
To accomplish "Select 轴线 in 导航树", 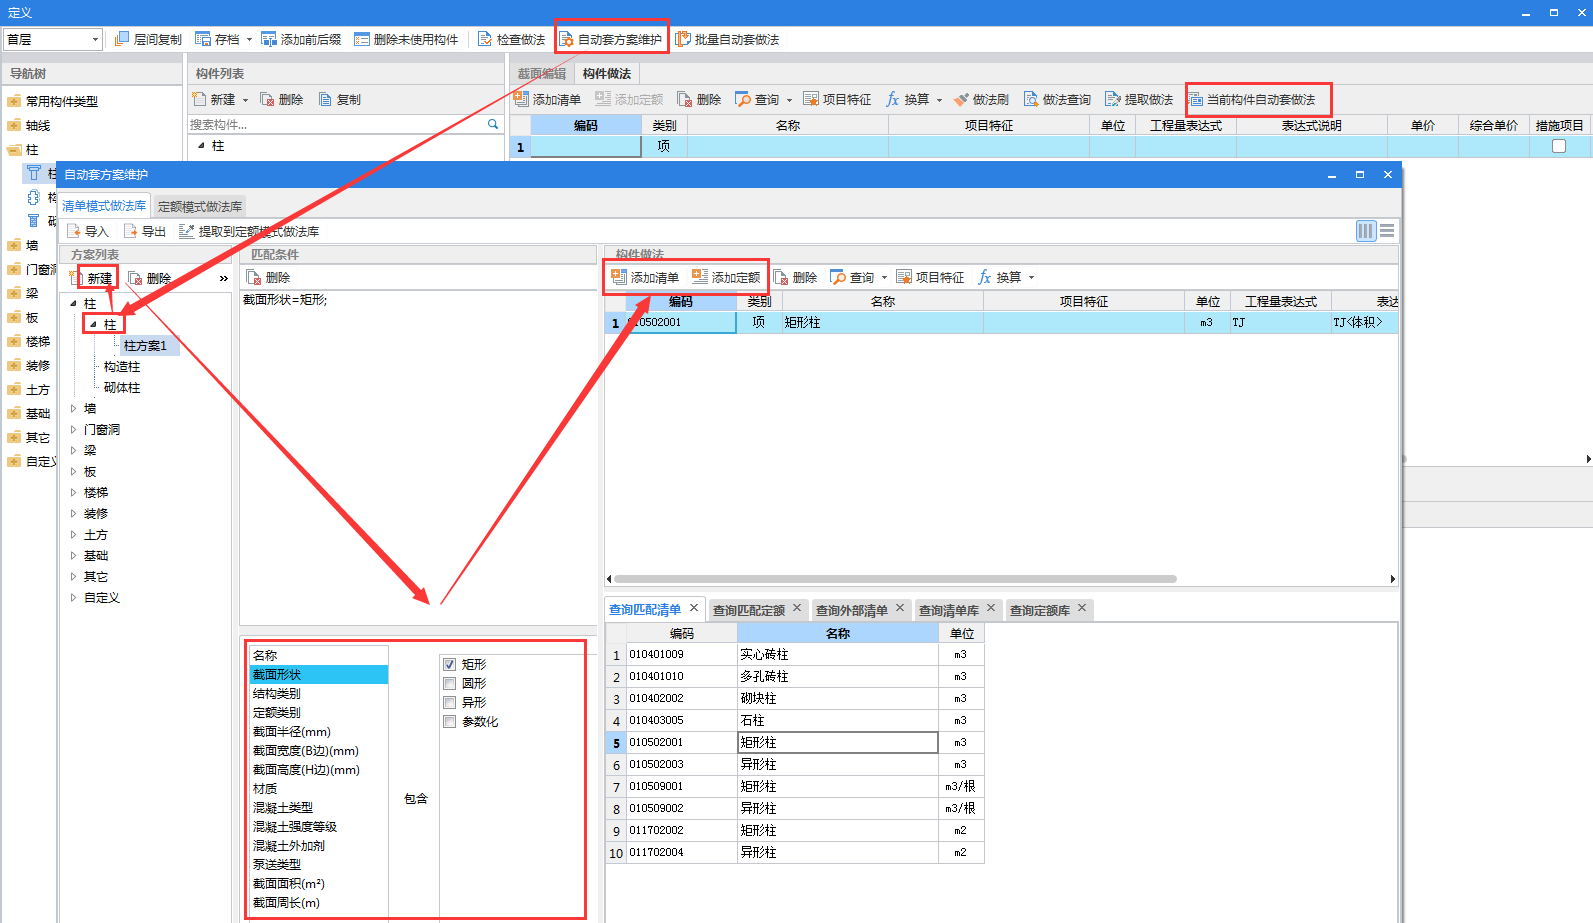I will pyautogui.click(x=38, y=125).
